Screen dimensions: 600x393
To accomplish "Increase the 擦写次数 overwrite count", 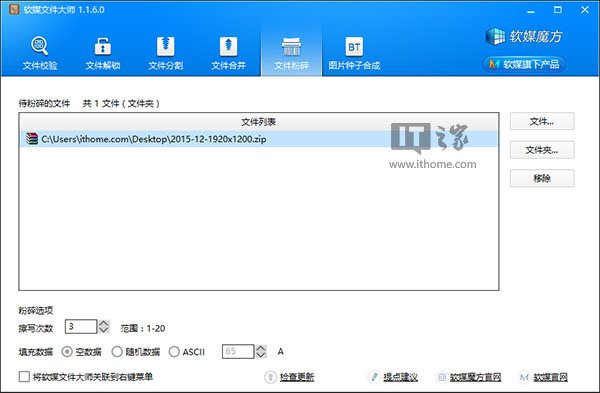I will click(104, 323).
